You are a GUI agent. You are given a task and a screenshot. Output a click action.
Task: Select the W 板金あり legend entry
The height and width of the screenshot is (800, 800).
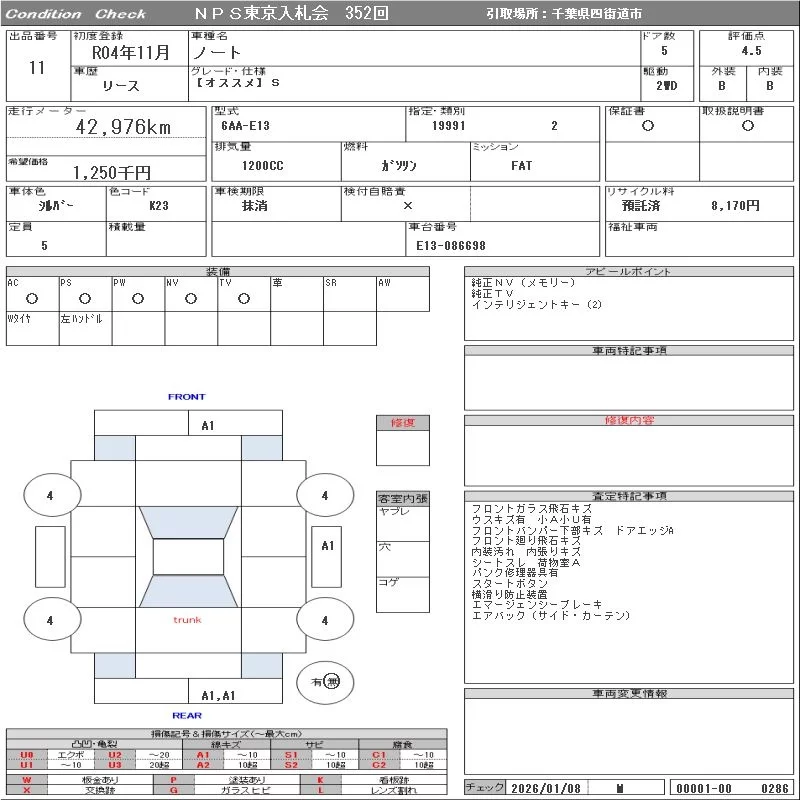click(x=80, y=780)
